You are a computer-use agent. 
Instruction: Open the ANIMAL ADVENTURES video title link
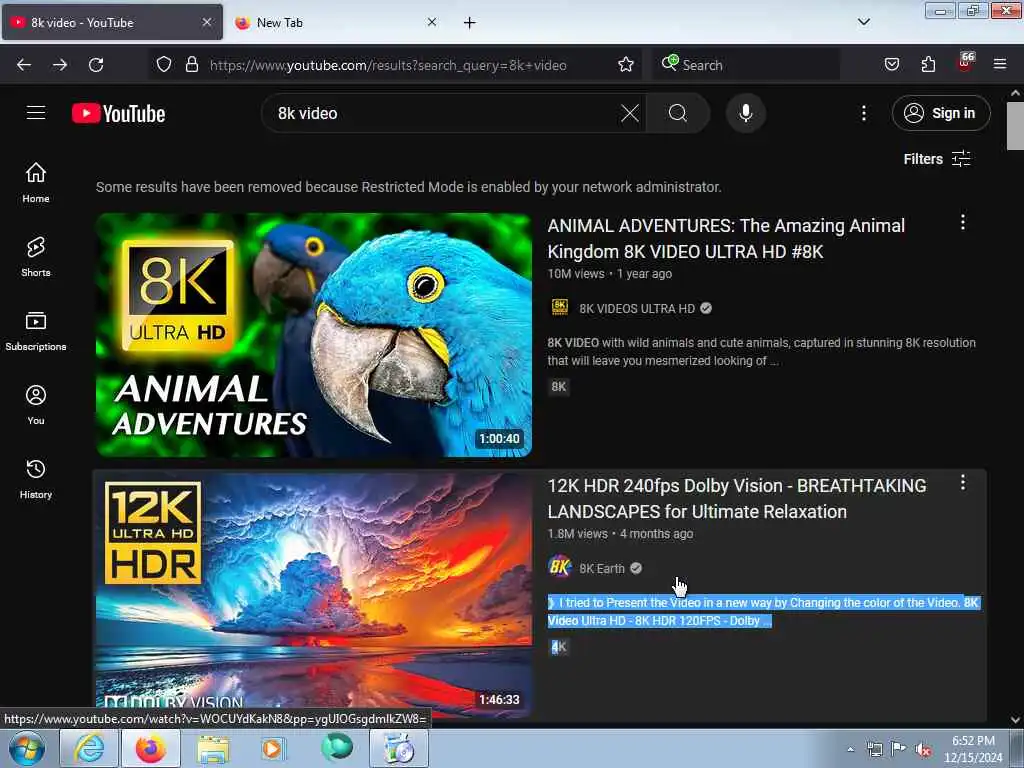726,238
